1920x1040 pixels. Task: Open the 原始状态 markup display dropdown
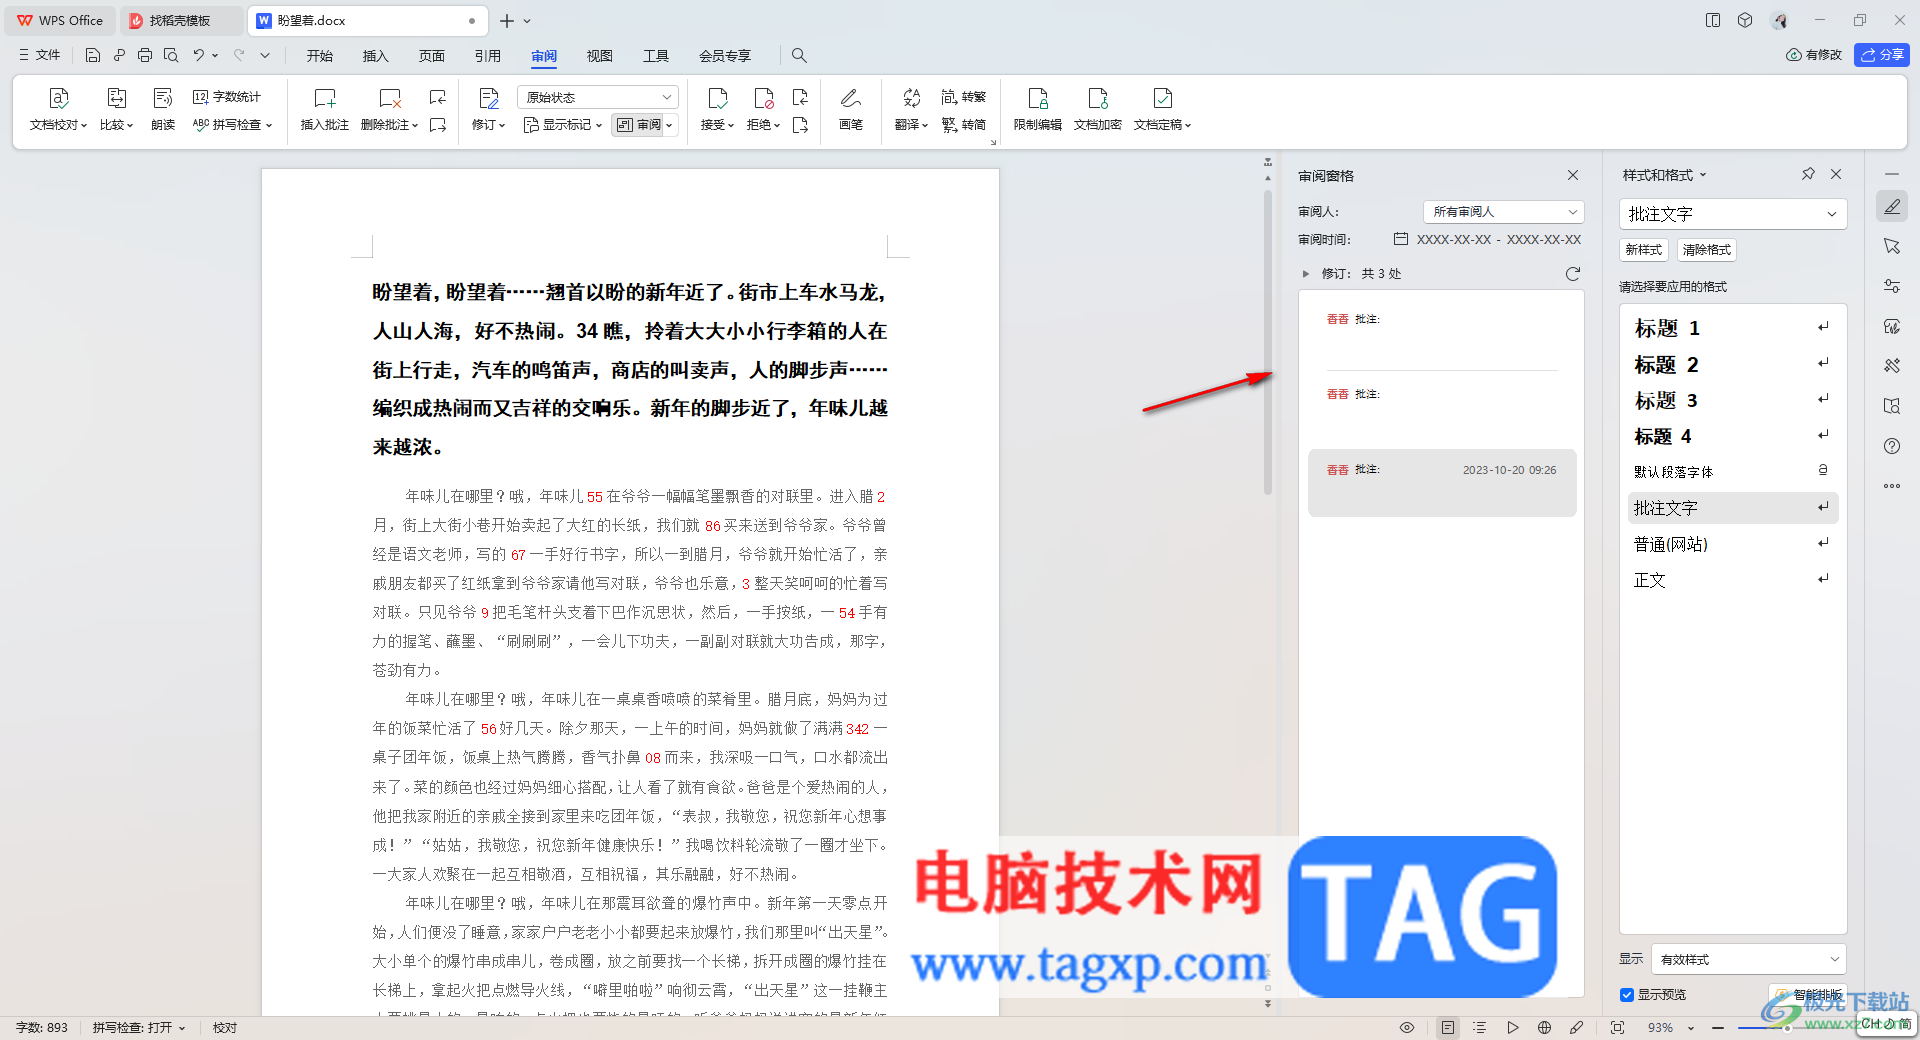(598, 97)
